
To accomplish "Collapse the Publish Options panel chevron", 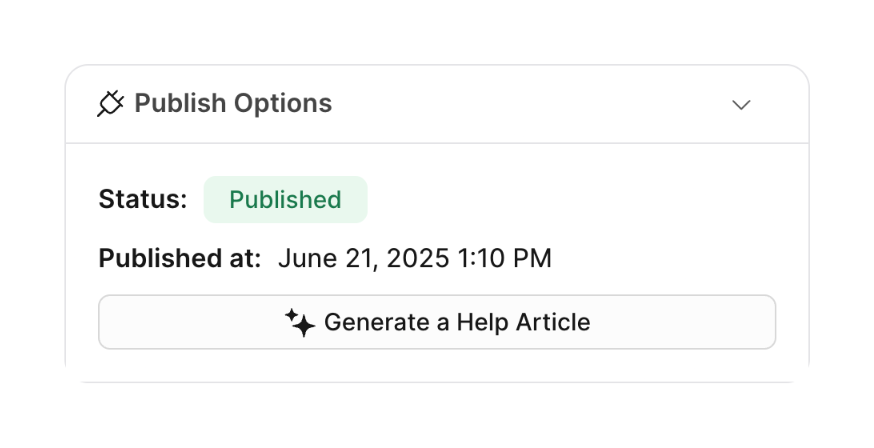I will [x=741, y=105].
